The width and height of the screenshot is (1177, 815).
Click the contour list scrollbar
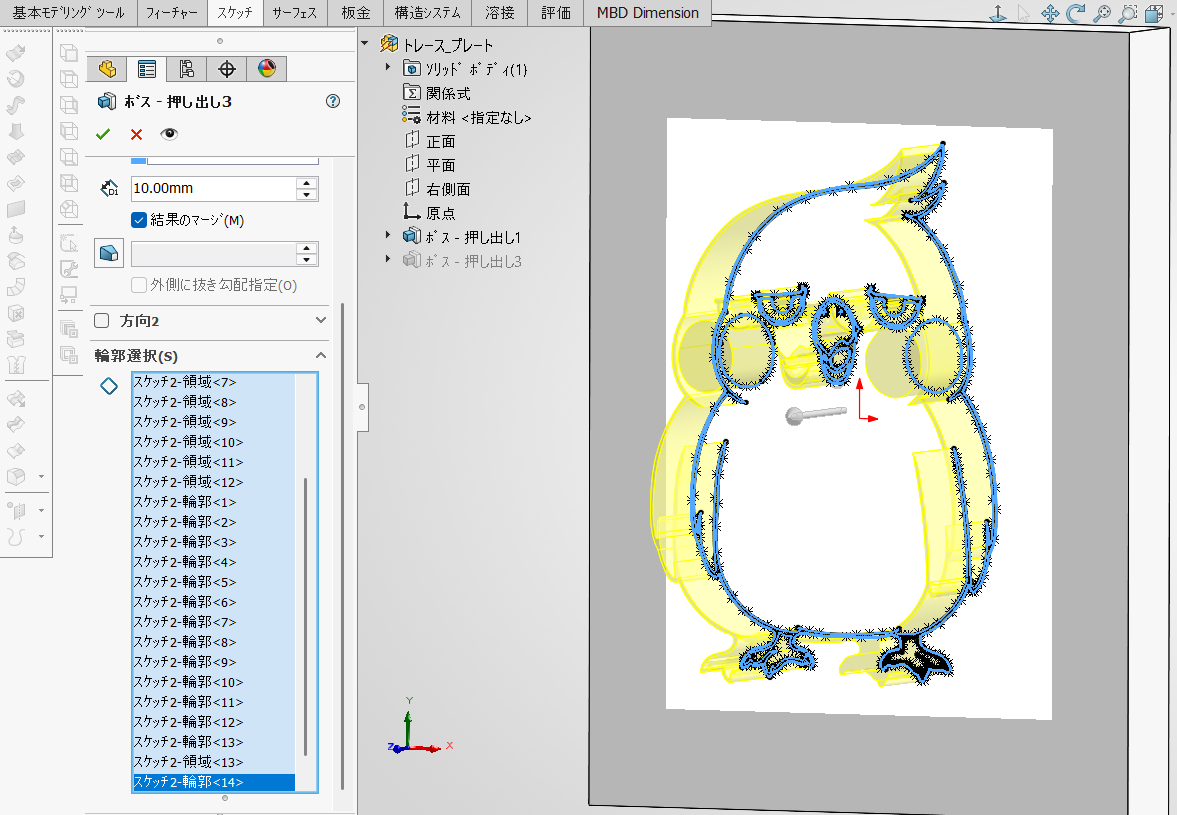click(306, 615)
